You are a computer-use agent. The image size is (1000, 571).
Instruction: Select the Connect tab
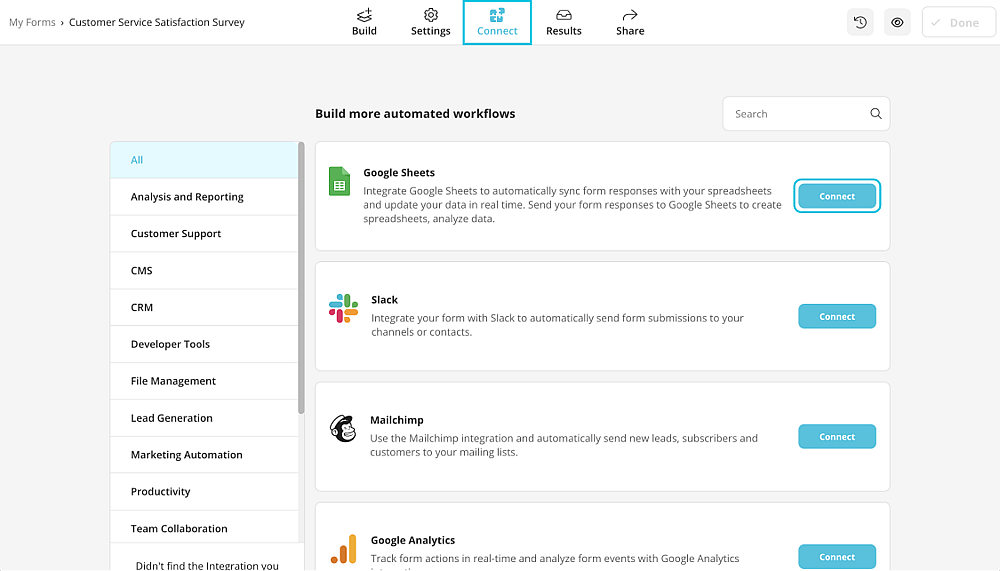pyautogui.click(x=497, y=22)
